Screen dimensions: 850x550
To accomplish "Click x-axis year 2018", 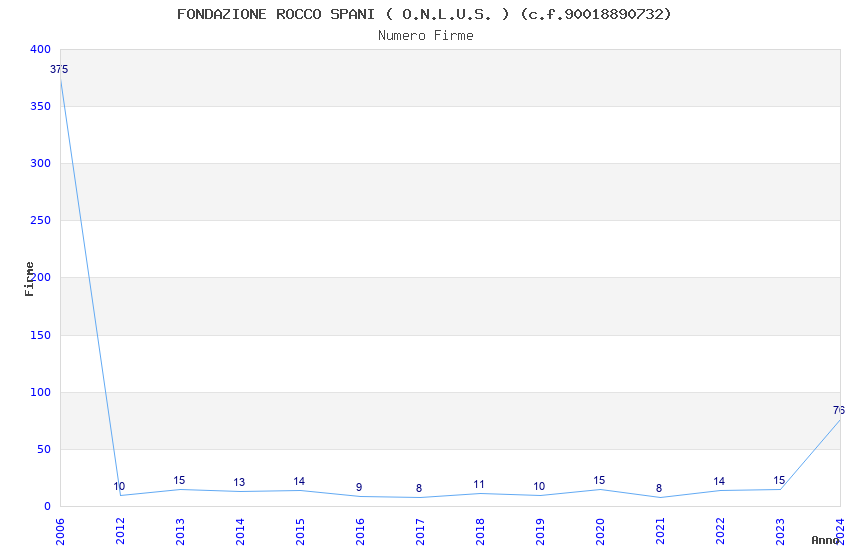I will tap(480, 531).
